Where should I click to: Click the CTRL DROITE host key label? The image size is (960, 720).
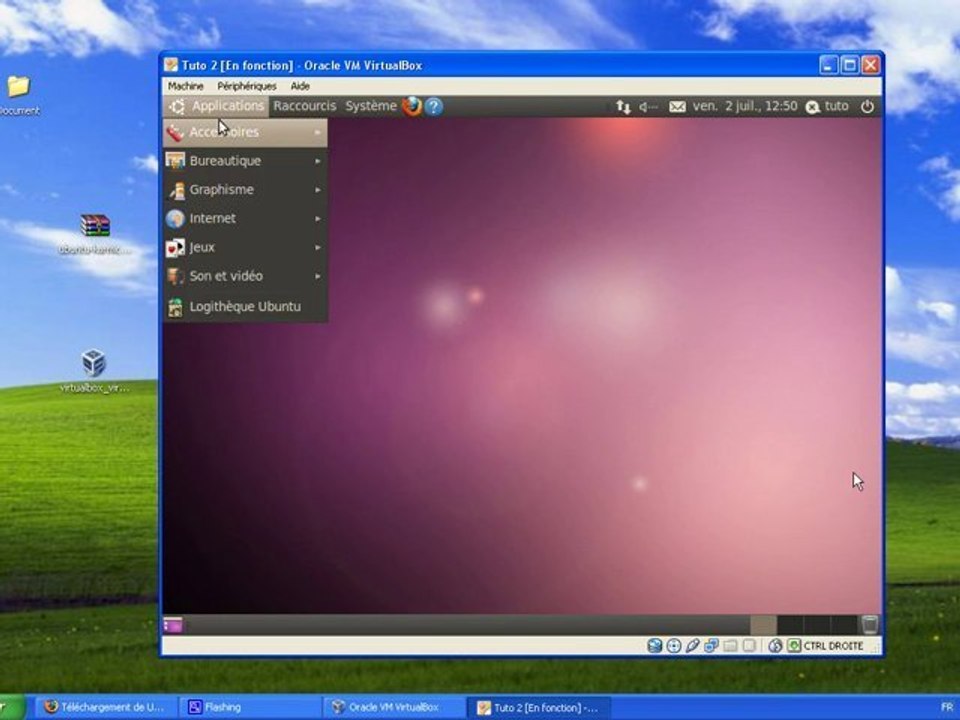[833, 646]
